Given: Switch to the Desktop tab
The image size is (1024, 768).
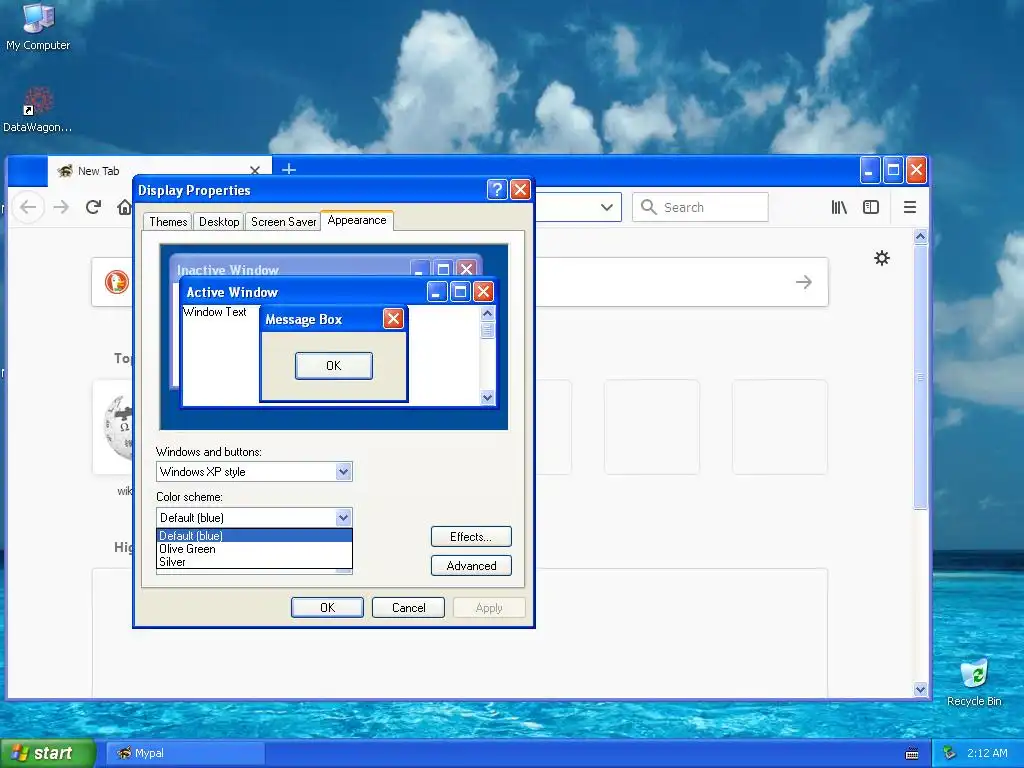Looking at the screenshot, I should [219, 221].
